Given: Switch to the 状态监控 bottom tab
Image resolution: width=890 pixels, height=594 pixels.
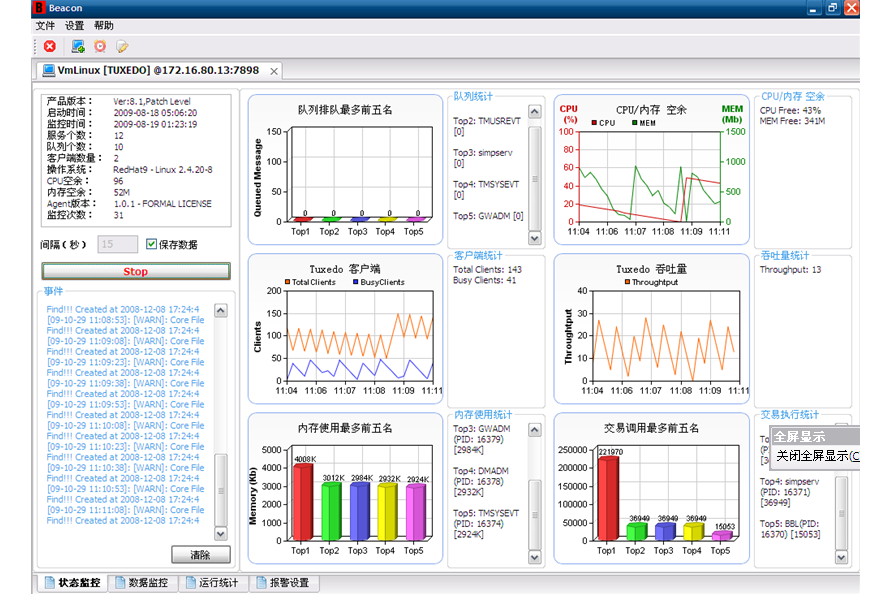Looking at the screenshot, I should [x=73, y=583].
